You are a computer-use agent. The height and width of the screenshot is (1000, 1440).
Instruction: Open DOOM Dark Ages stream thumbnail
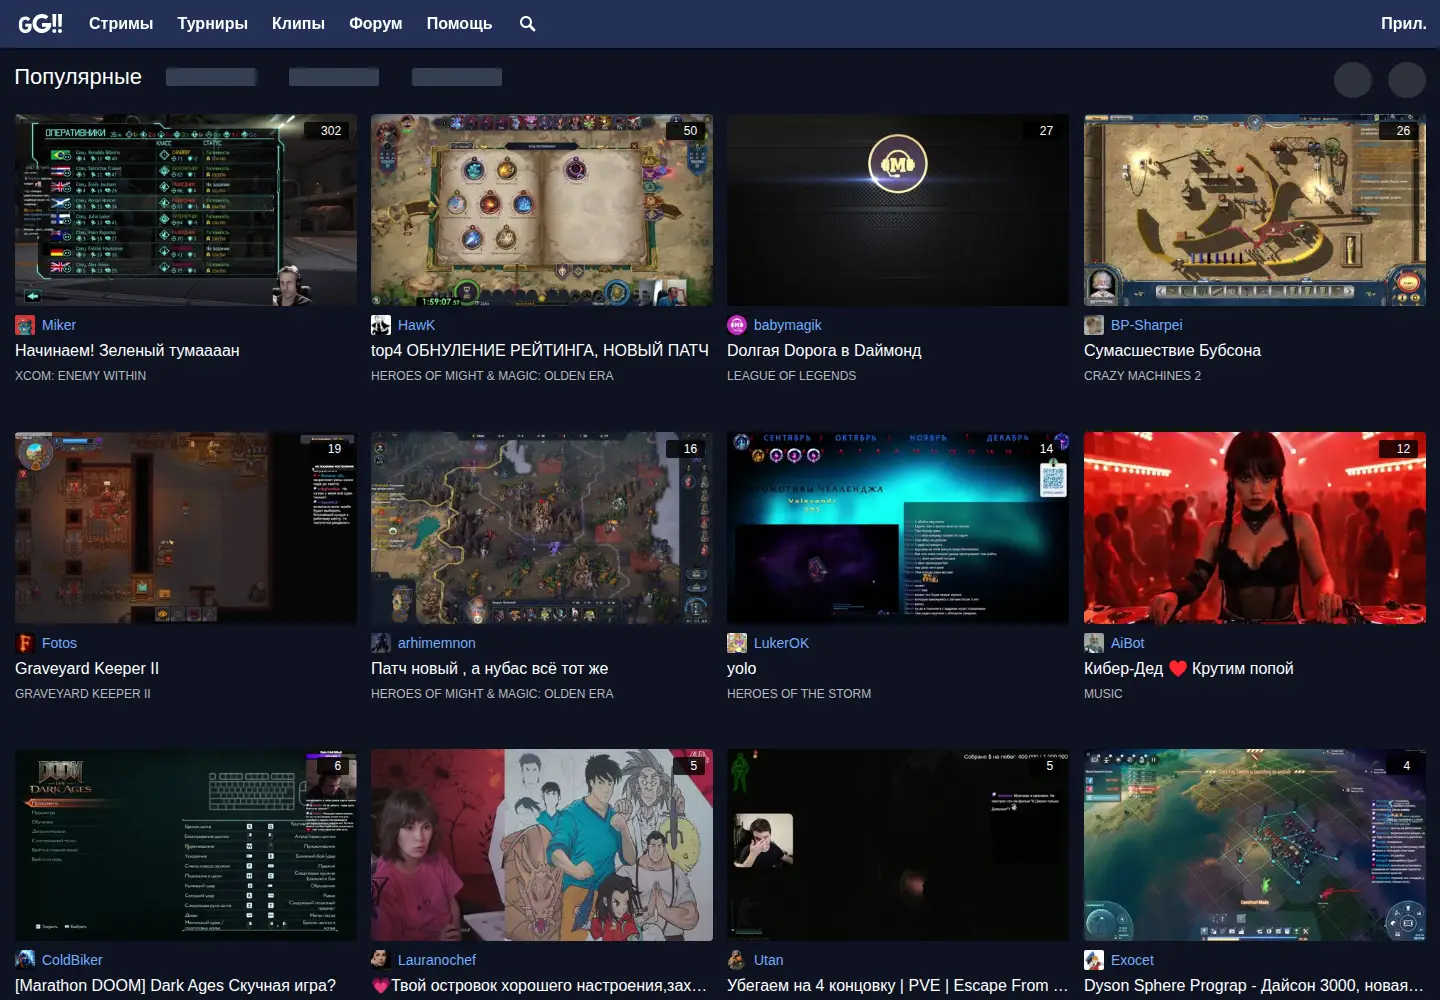click(186, 845)
